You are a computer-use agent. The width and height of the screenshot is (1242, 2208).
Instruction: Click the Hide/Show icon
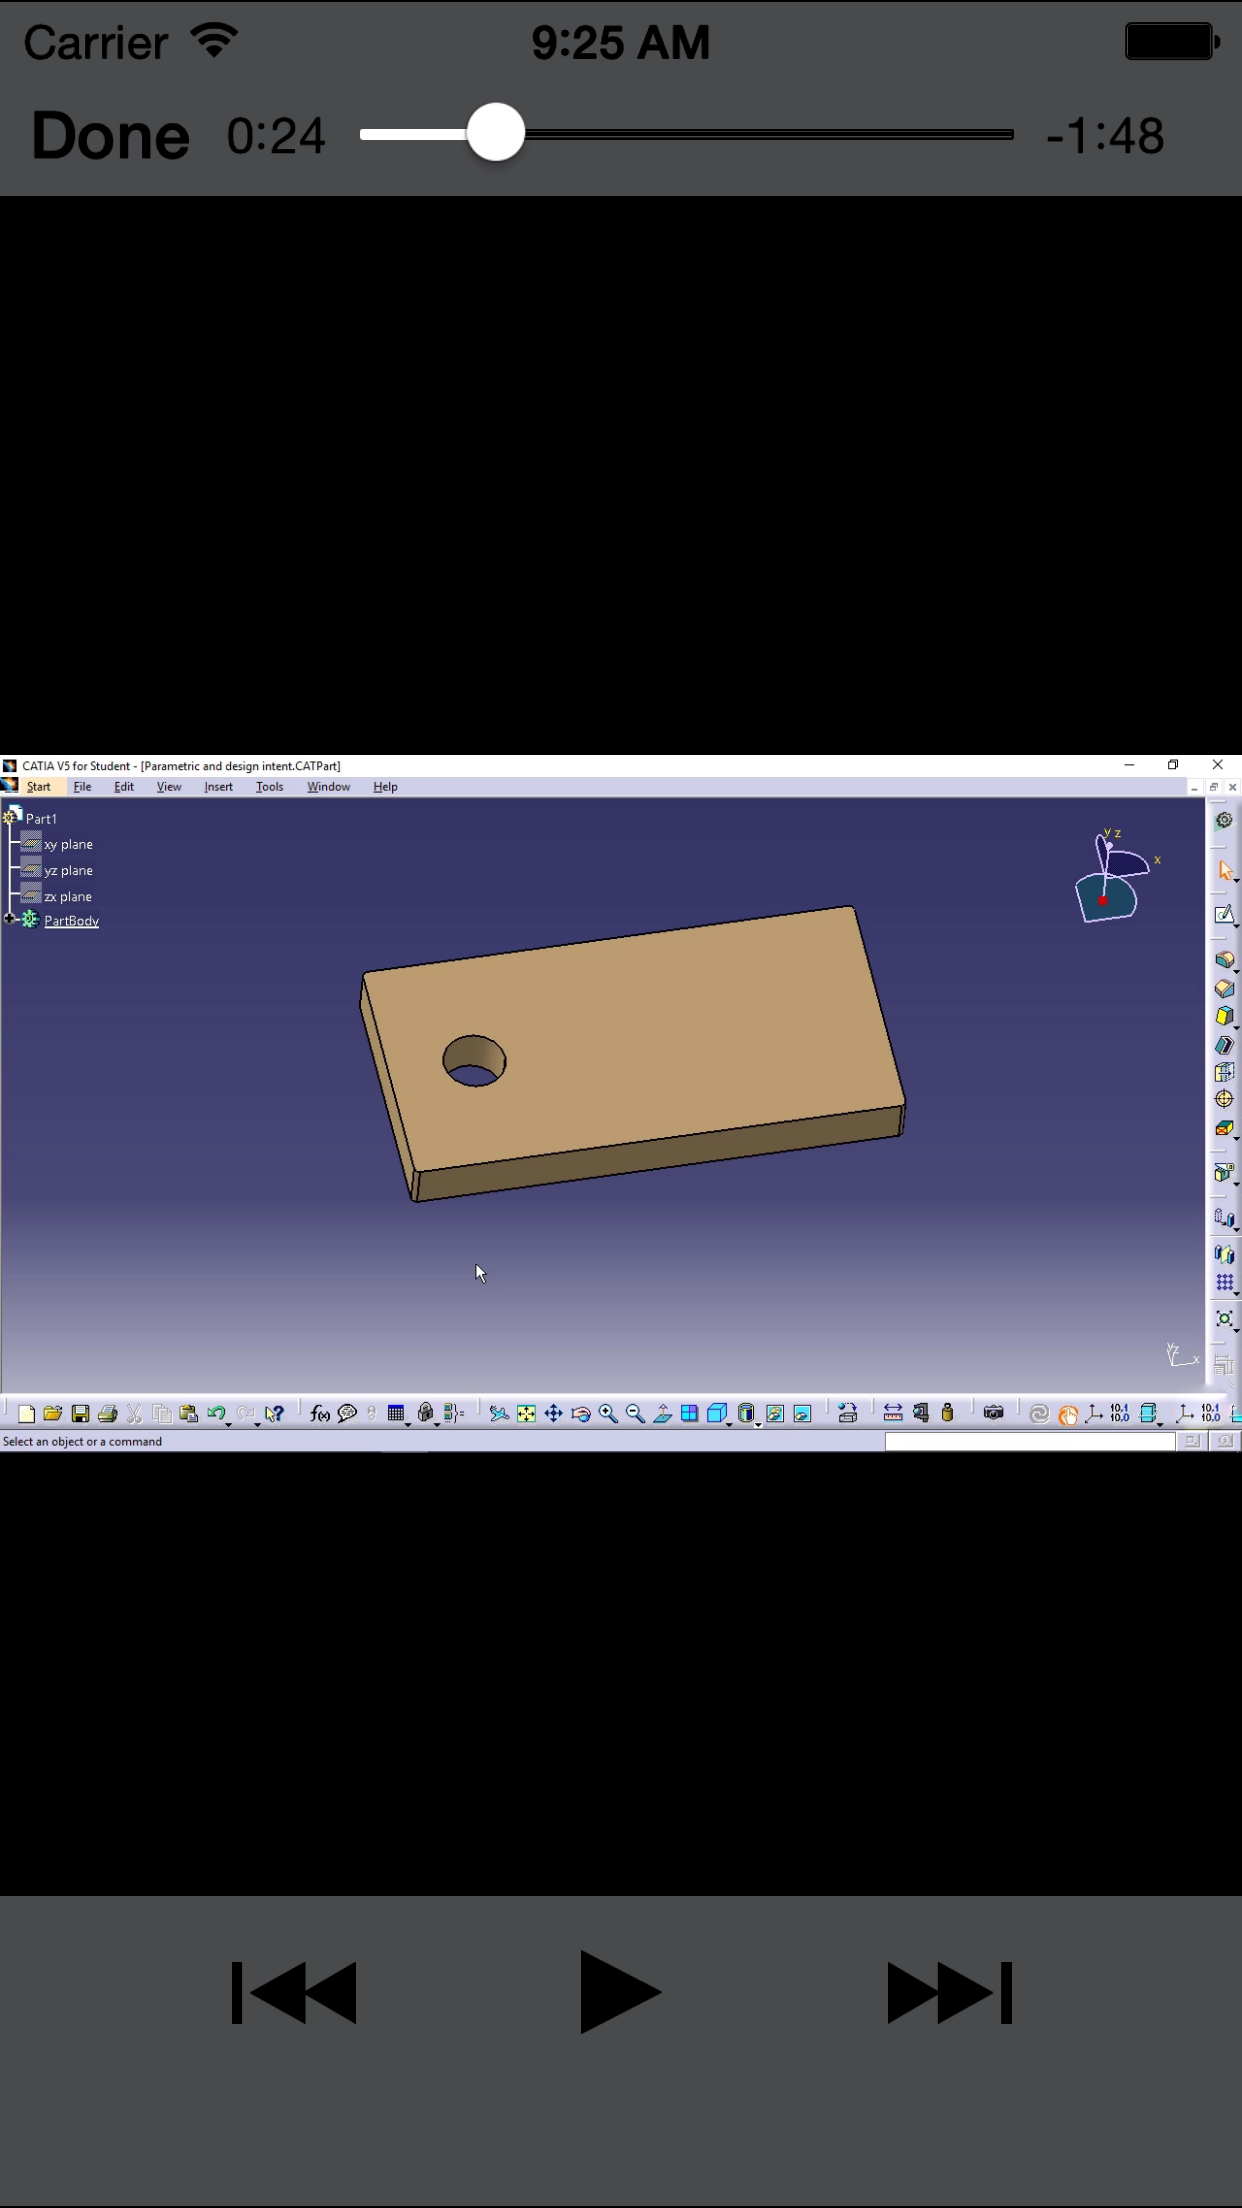(775, 1413)
